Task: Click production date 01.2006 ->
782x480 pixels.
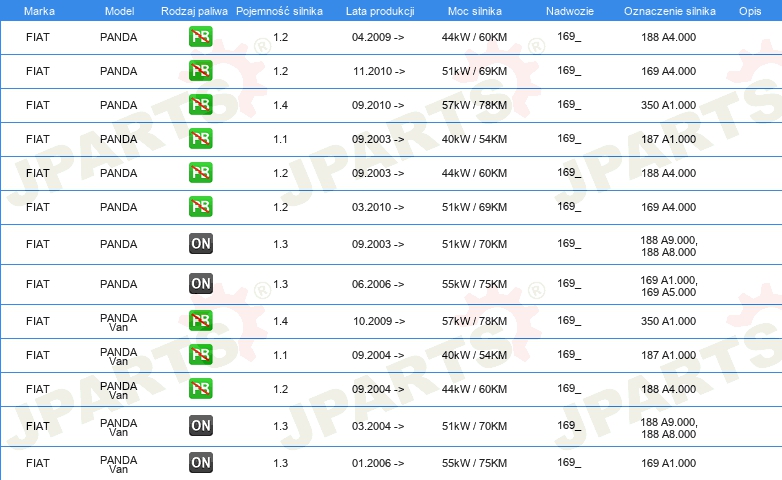Action: point(378,463)
